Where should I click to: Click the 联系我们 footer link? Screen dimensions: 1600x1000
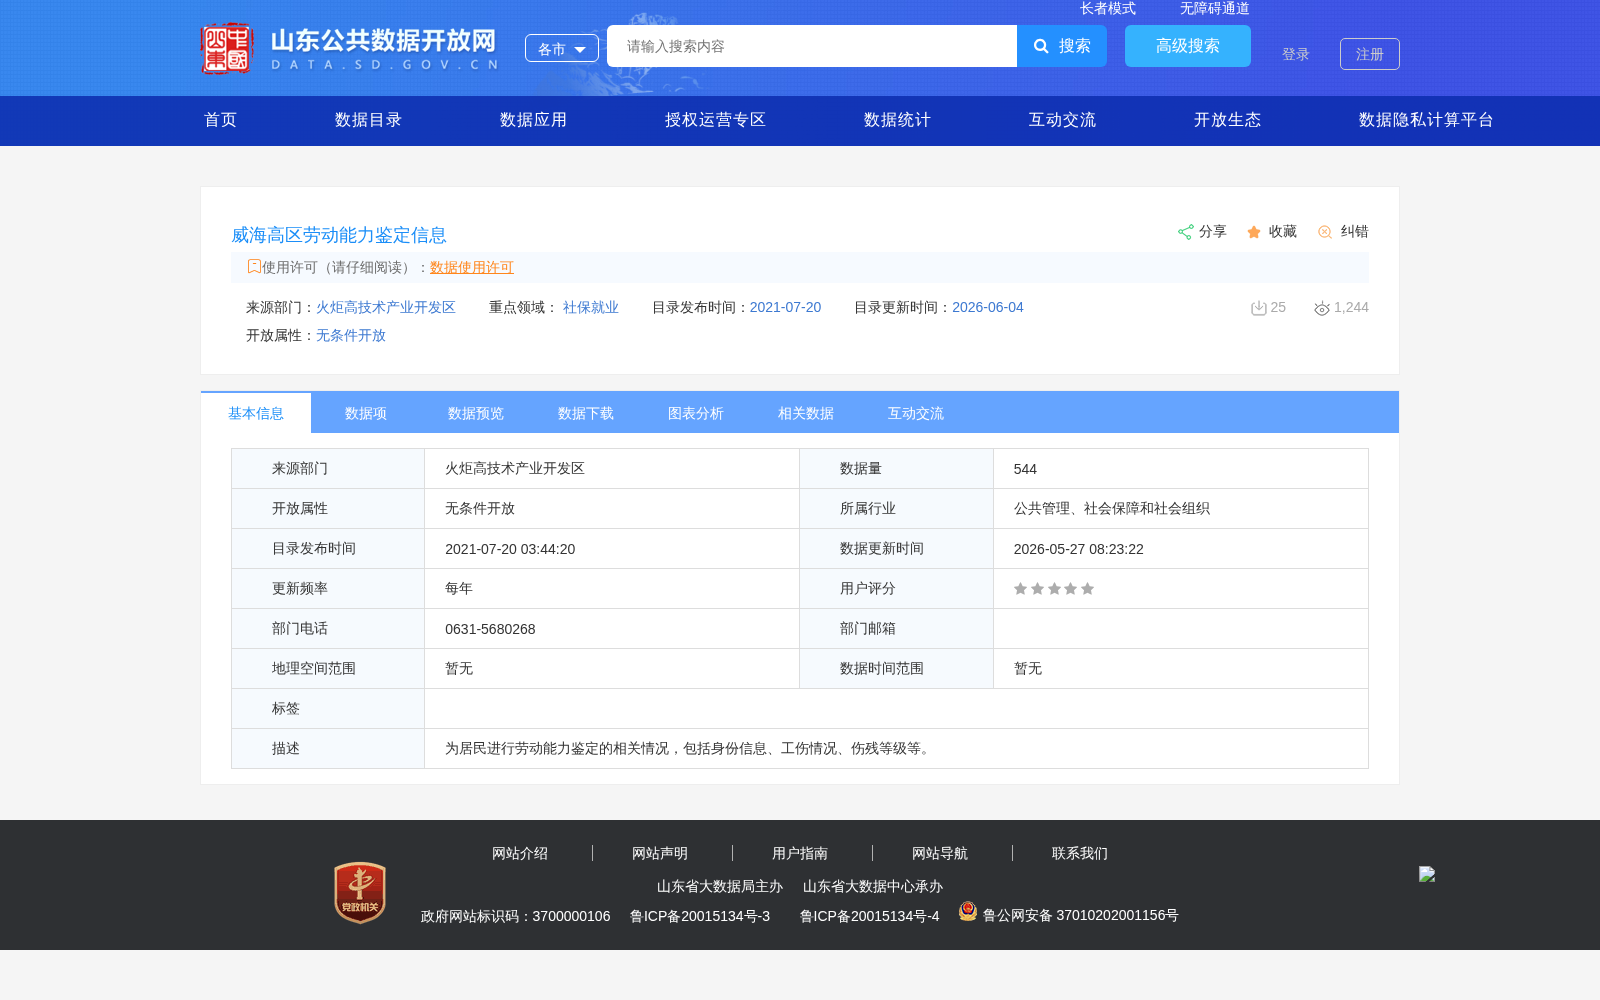coord(1080,853)
